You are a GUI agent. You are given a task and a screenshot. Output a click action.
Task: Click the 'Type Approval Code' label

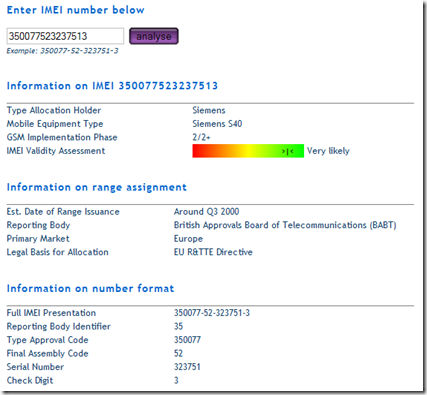(48, 340)
